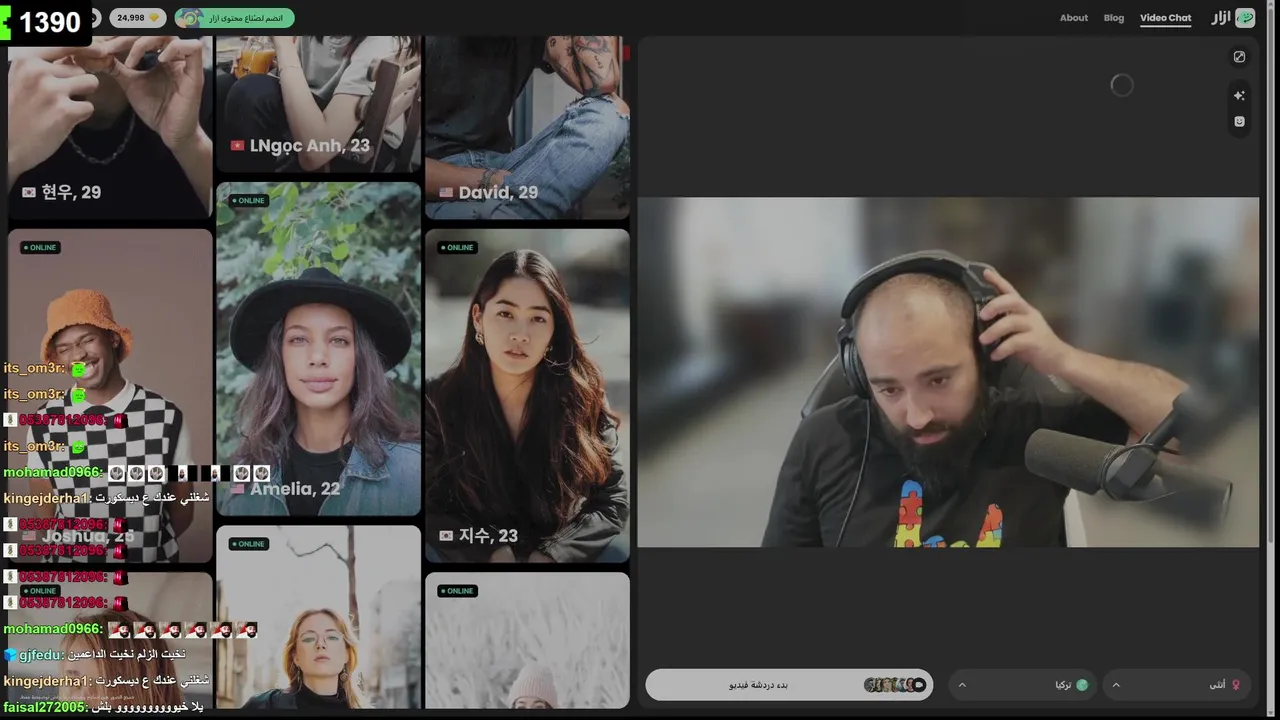
Task: Click chat username gjfedu
Action: (41, 654)
